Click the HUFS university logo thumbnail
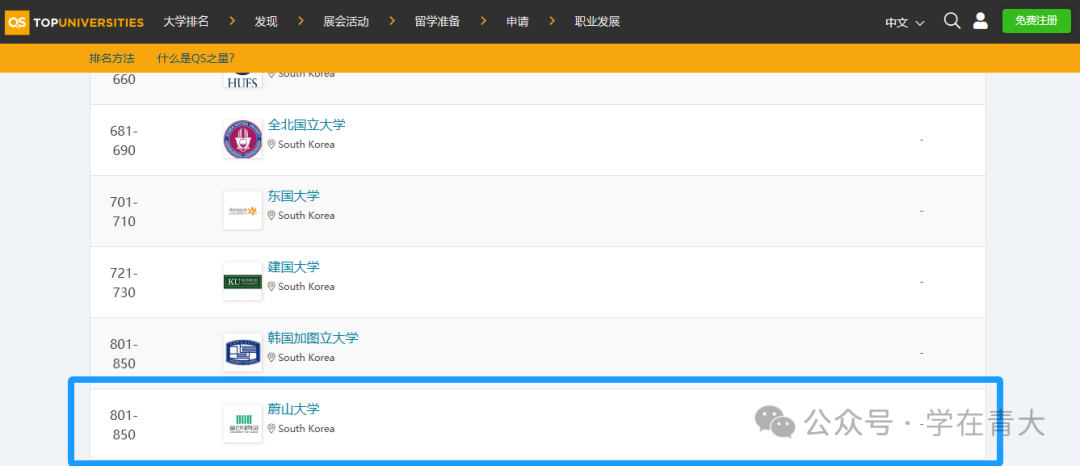The height and width of the screenshot is (466, 1080). pos(242,80)
